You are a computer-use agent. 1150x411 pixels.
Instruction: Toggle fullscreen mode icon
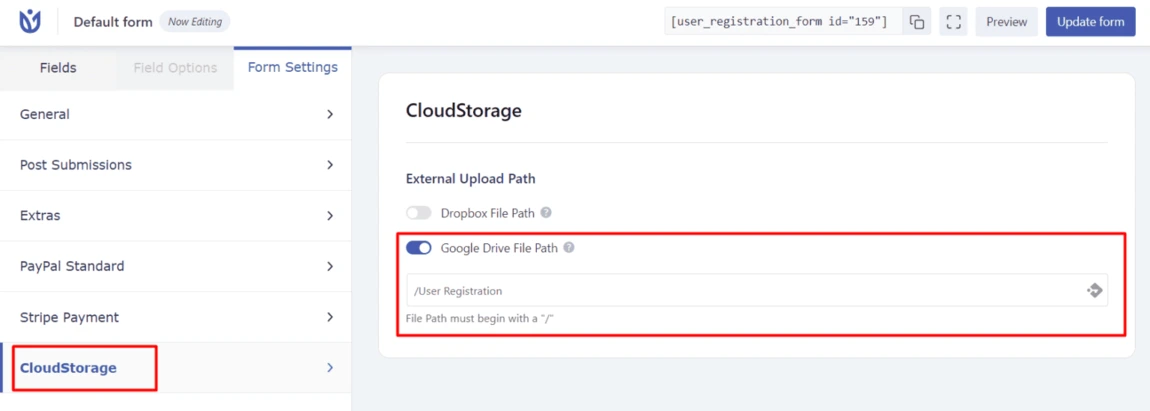[953, 22]
